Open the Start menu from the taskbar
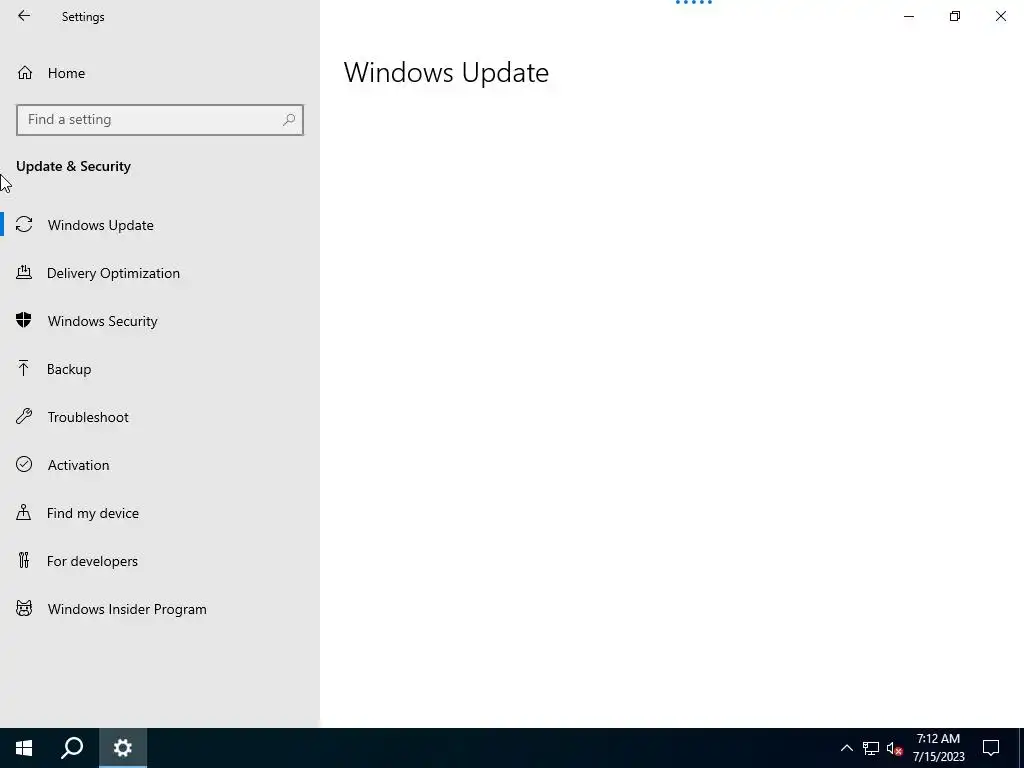The height and width of the screenshot is (768, 1024). coord(24,748)
